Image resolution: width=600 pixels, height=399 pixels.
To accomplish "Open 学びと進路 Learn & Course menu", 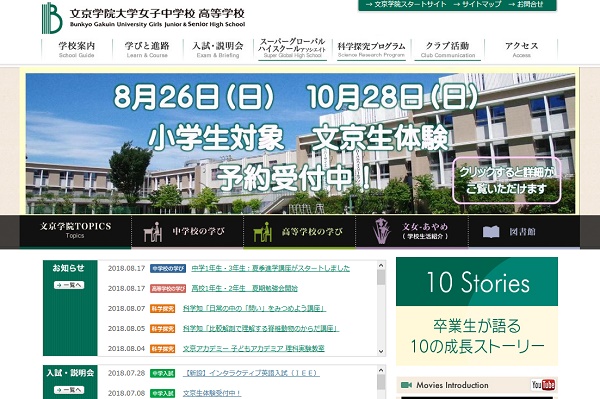I will (147, 49).
